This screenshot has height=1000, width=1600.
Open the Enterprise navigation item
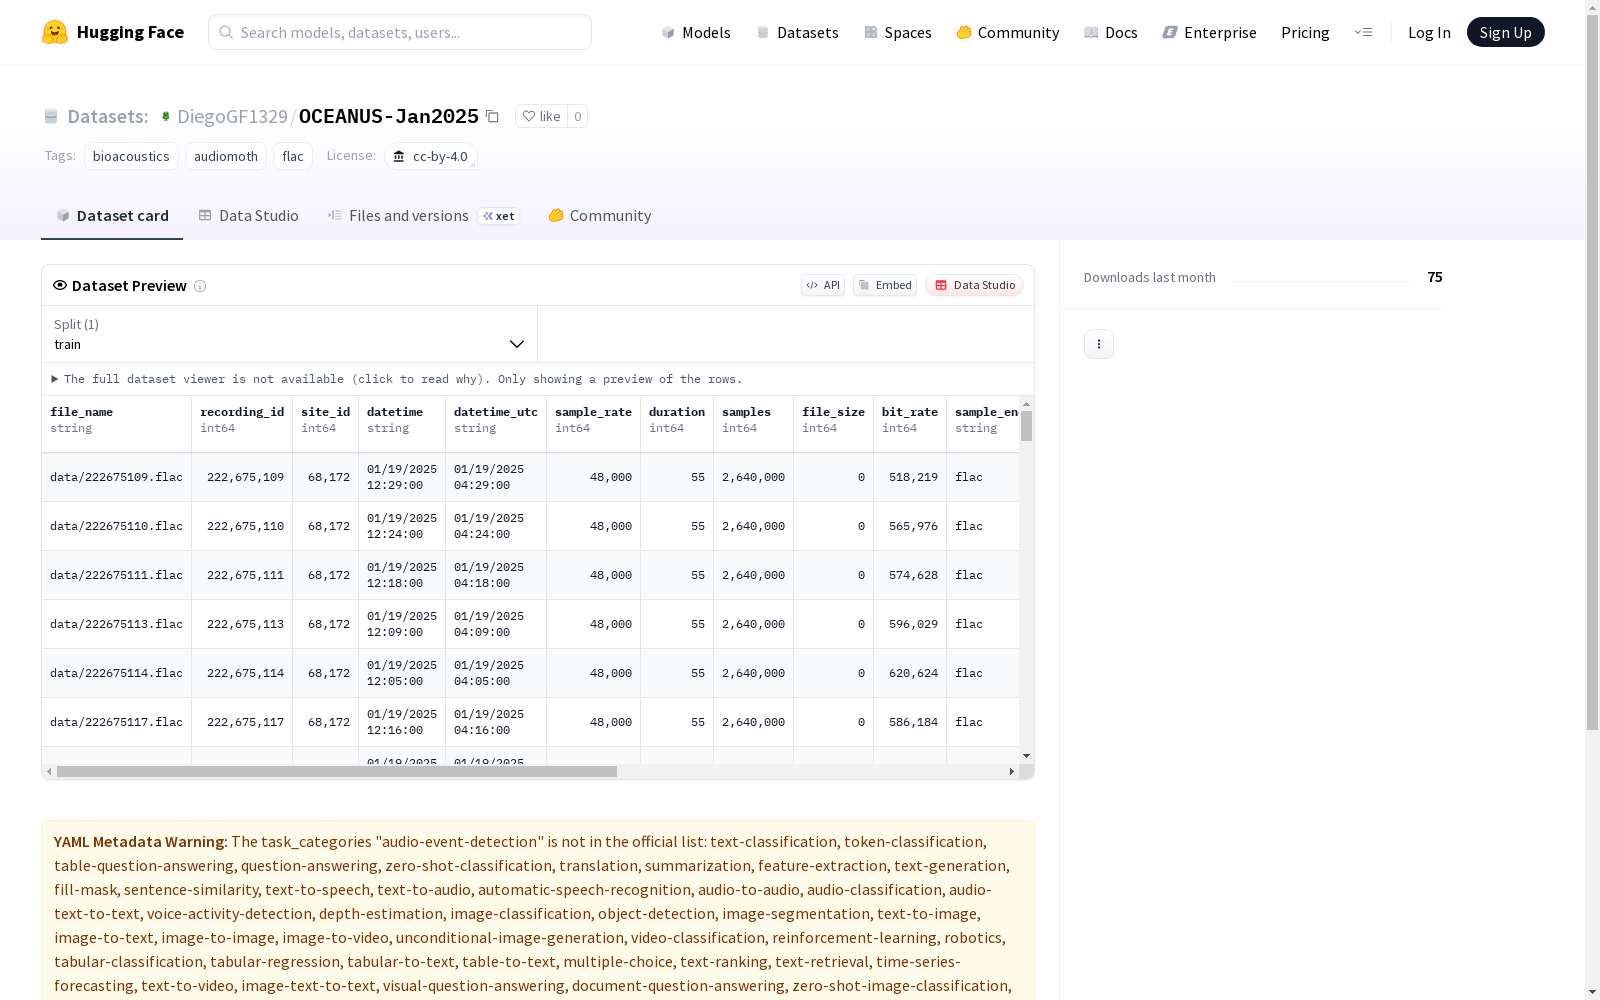[1210, 32]
